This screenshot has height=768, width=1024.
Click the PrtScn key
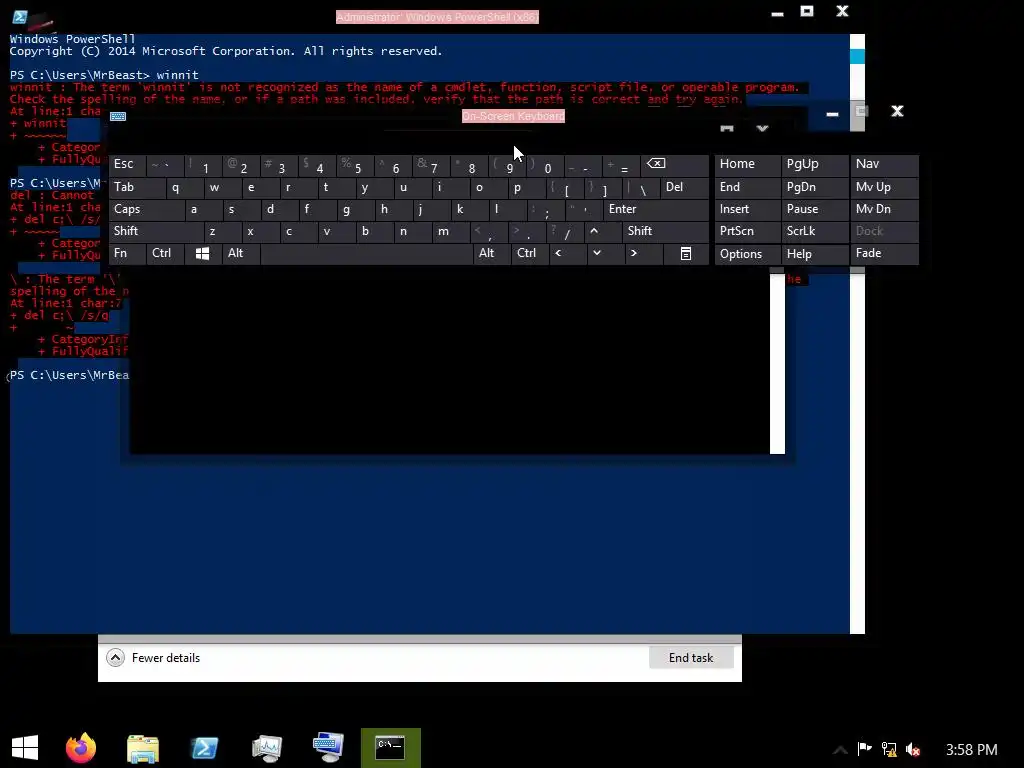coord(747,231)
